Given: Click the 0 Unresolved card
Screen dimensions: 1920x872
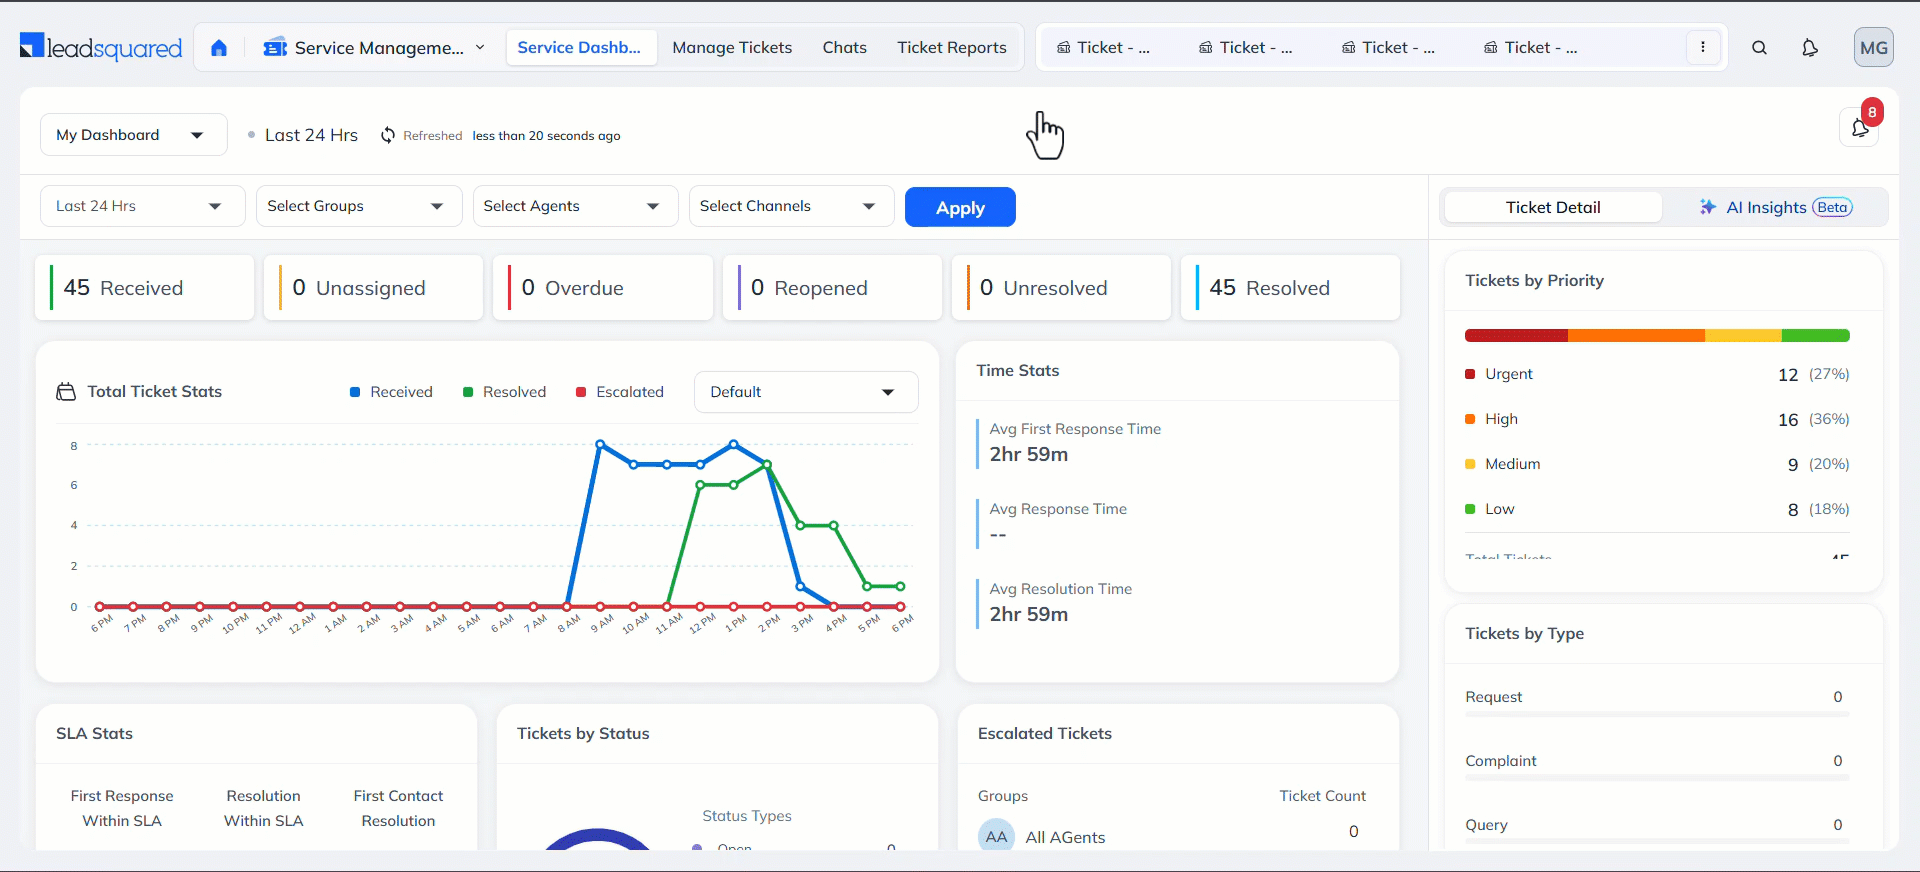Looking at the screenshot, I should point(1061,288).
